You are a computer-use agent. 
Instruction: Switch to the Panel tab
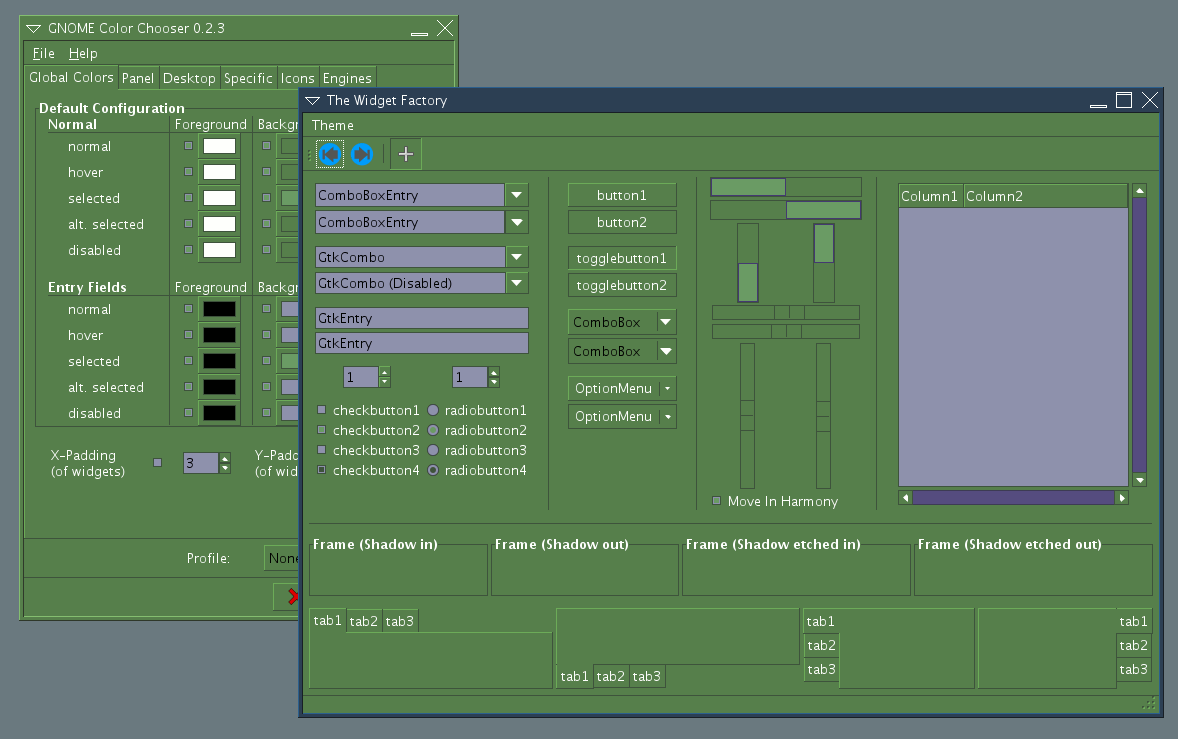[137, 78]
